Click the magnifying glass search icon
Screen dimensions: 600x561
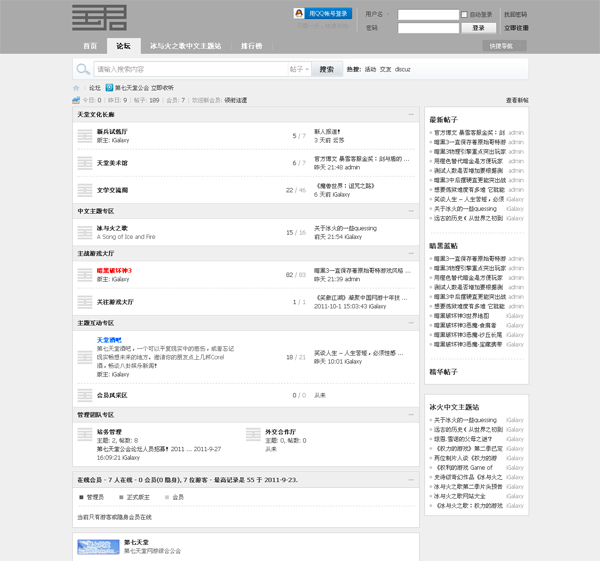pos(83,69)
